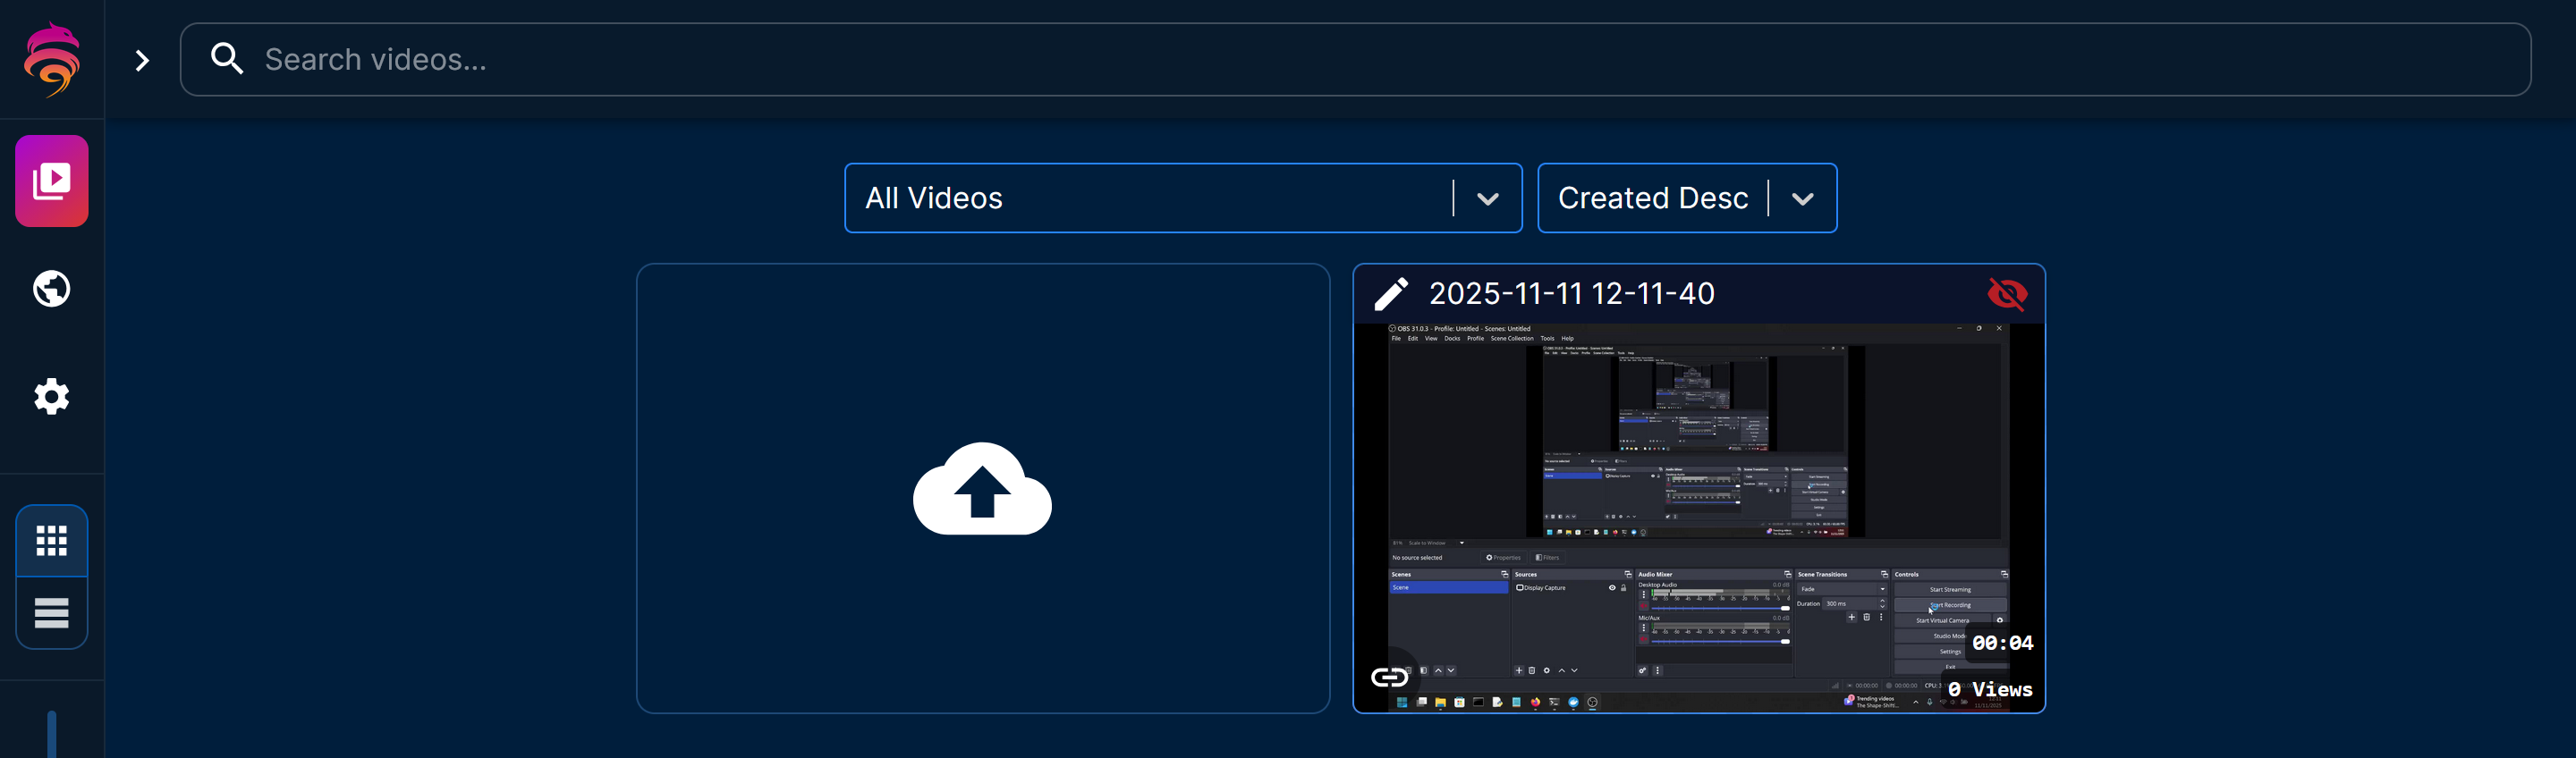Screen dimensions: 2576x758
Task: Toggle the video's hidden visibility eye icon
Action: pyautogui.click(x=2007, y=294)
